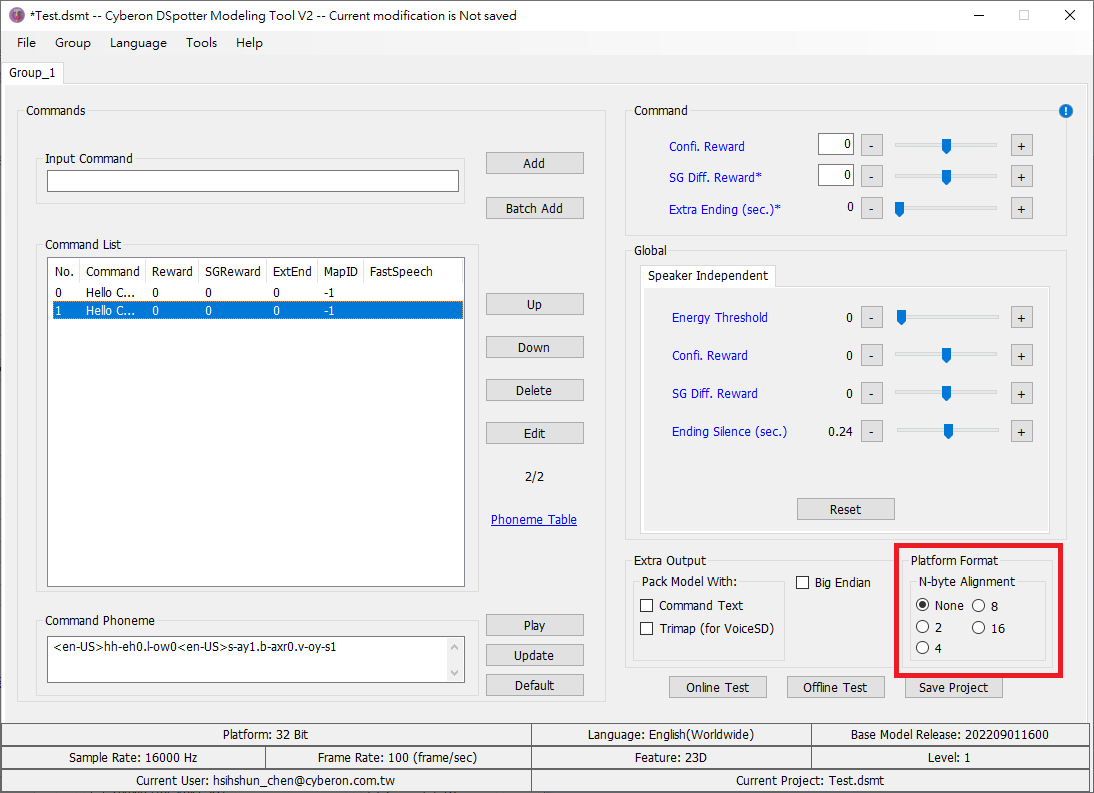The image size is (1094, 793).
Task: Decrease Global SG Diff. Reward with minus button
Action: [871, 394]
